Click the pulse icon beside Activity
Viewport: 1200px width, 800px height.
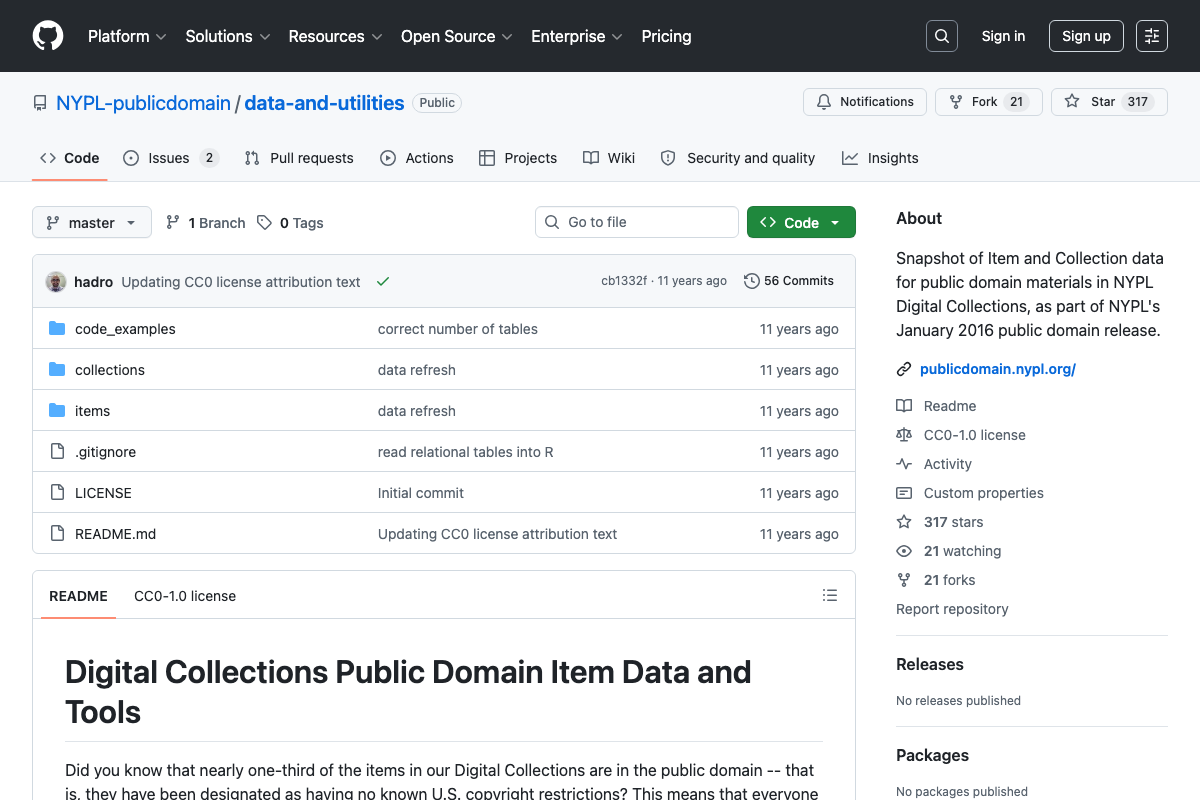tap(904, 464)
